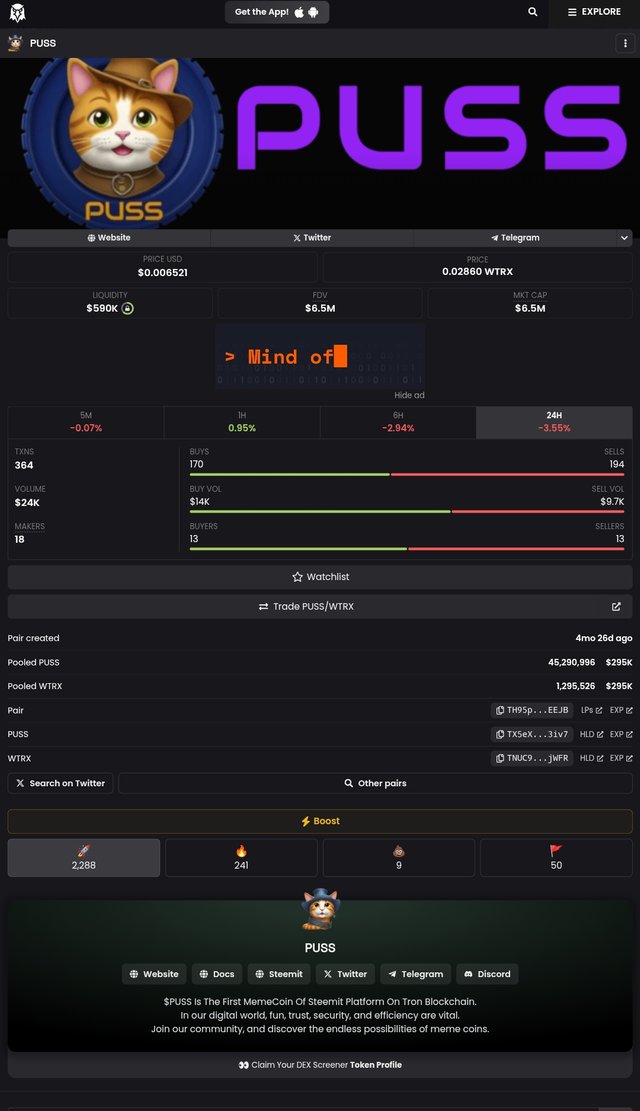Open the Steemit button
Viewport: 640px width, 1111px height.
tap(279, 974)
